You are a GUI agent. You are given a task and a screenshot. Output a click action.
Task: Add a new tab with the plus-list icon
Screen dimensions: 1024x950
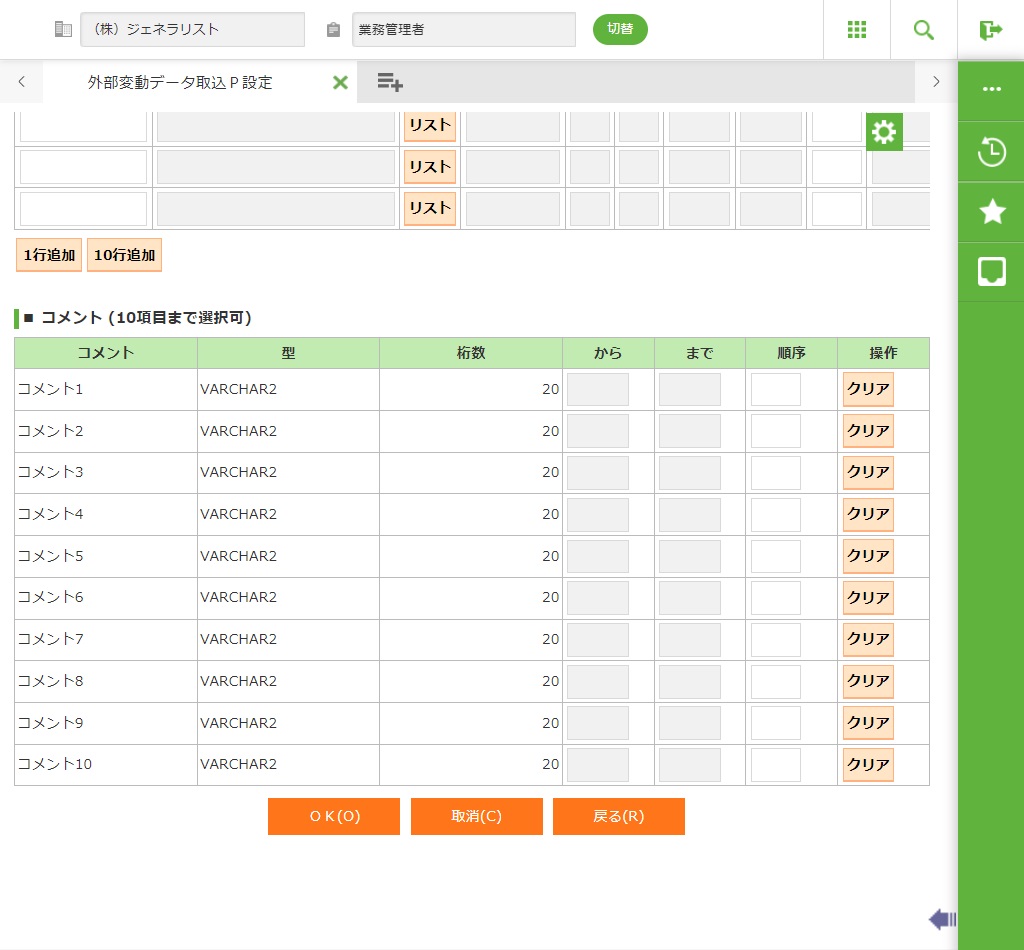tap(390, 83)
